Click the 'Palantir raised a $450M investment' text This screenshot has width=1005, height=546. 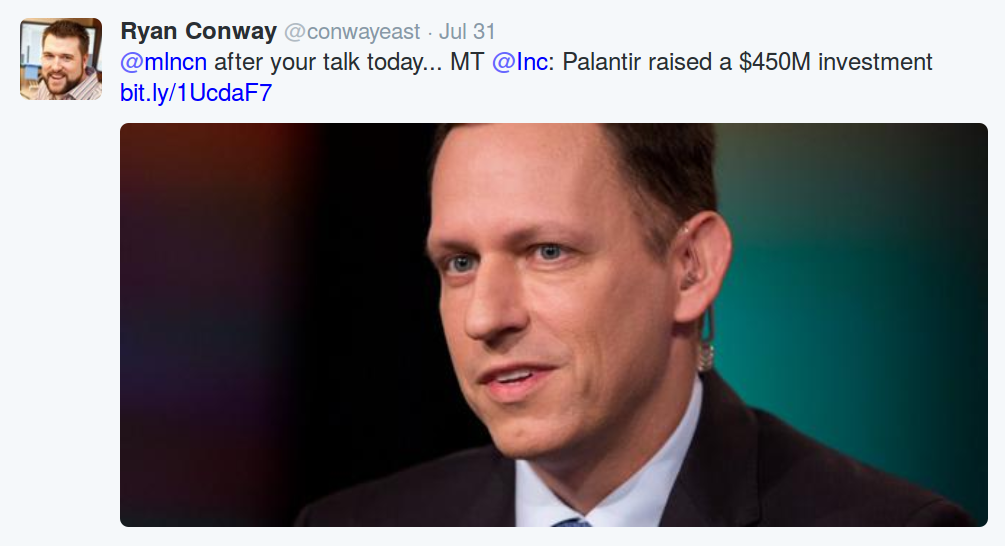click(747, 62)
